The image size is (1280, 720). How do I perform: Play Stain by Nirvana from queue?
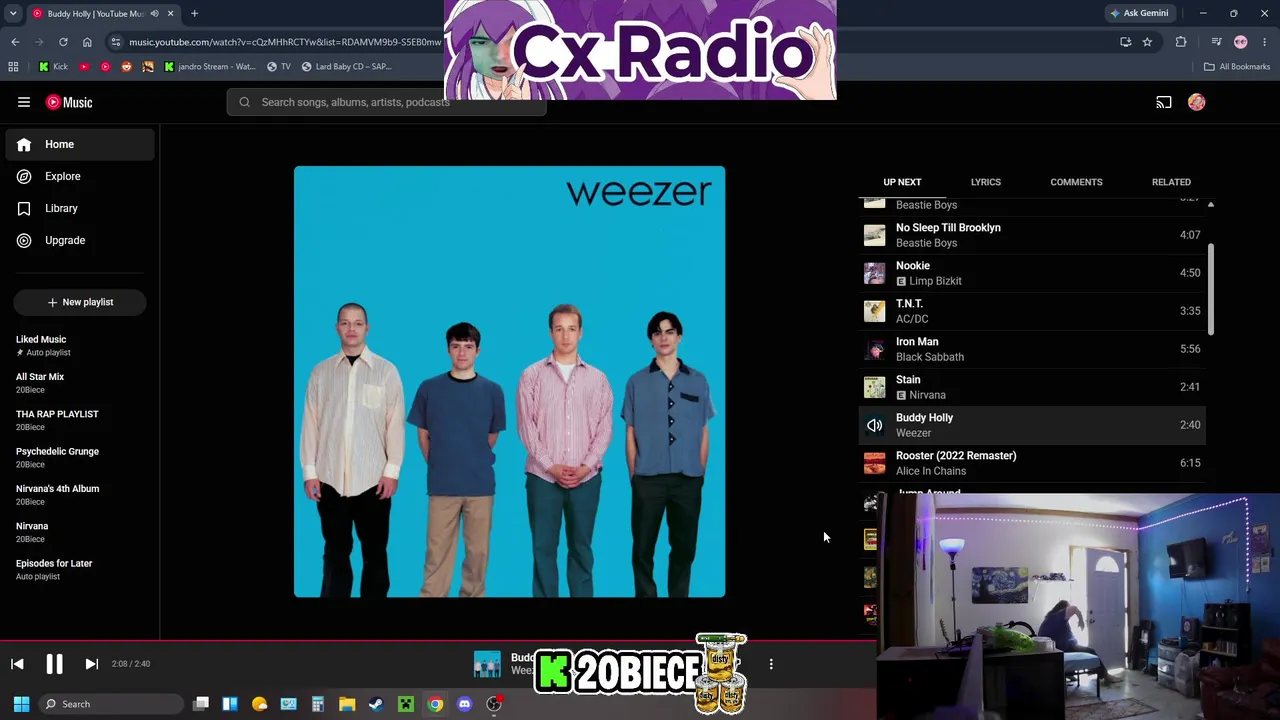pyautogui.click(x=1032, y=387)
